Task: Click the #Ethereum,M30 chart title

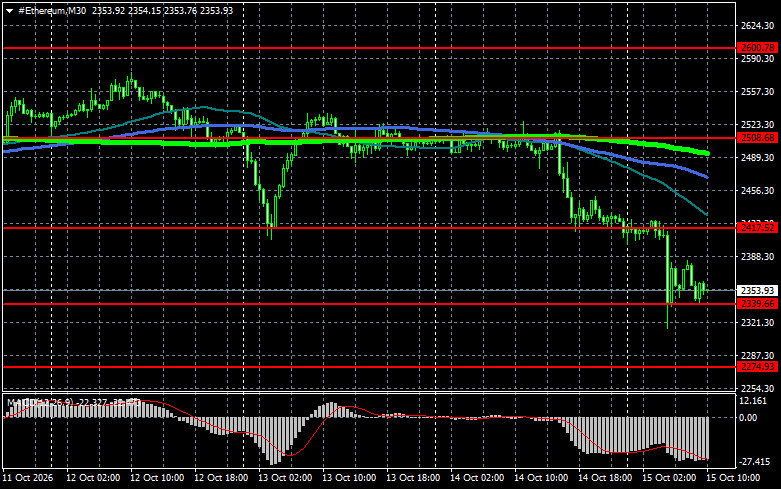Action: tap(52, 10)
